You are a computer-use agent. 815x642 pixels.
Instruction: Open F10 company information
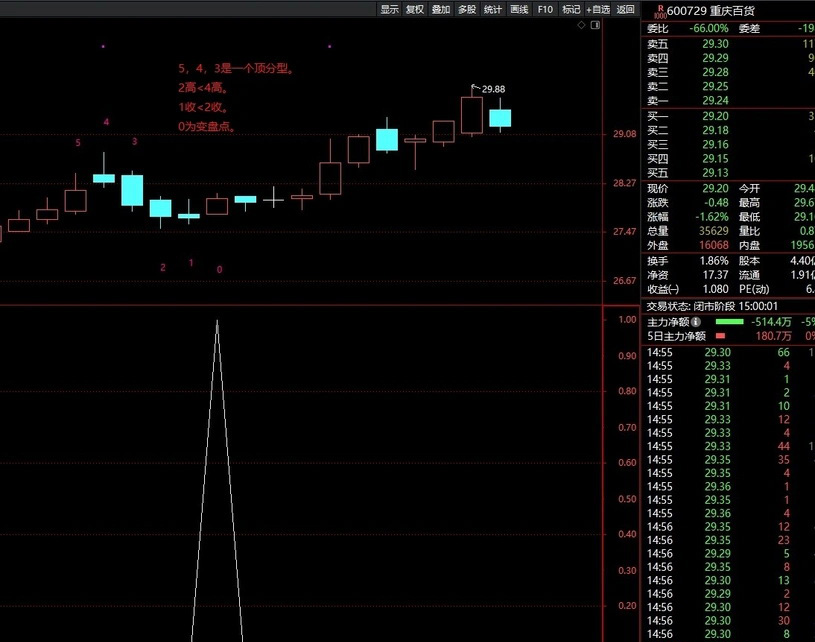(x=545, y=9)
